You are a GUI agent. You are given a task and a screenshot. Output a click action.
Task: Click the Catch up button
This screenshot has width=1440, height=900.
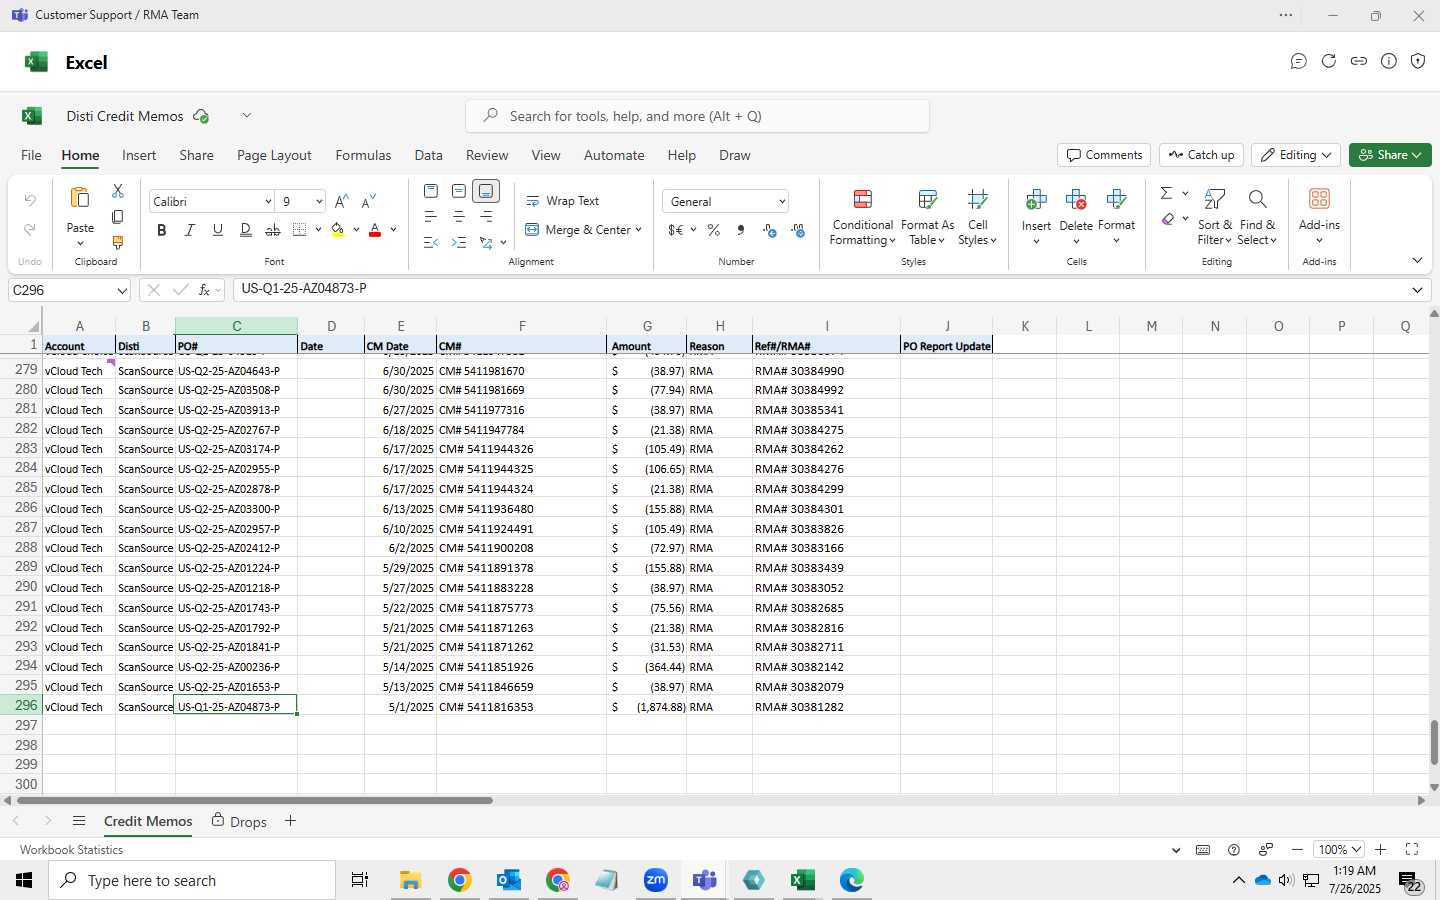point(1201,155)
